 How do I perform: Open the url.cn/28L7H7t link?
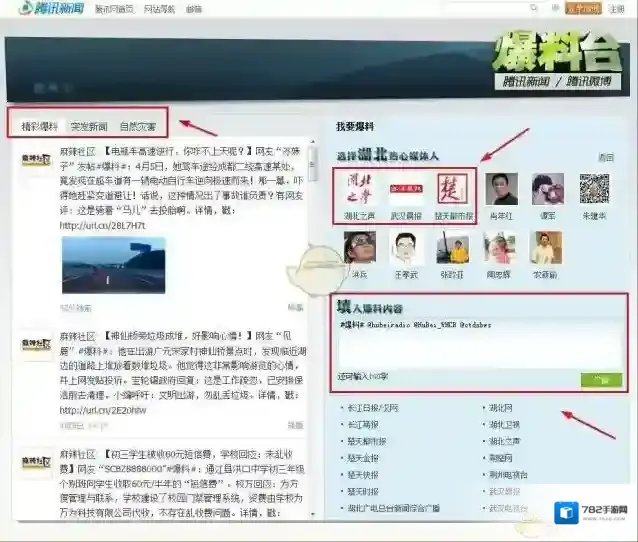tap(102, 225)
